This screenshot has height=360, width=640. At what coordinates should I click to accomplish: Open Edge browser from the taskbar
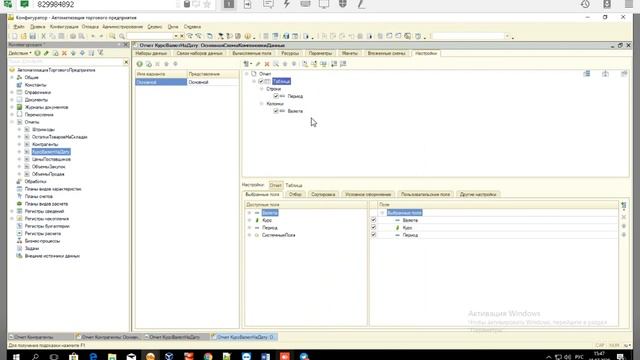[93, 357]
